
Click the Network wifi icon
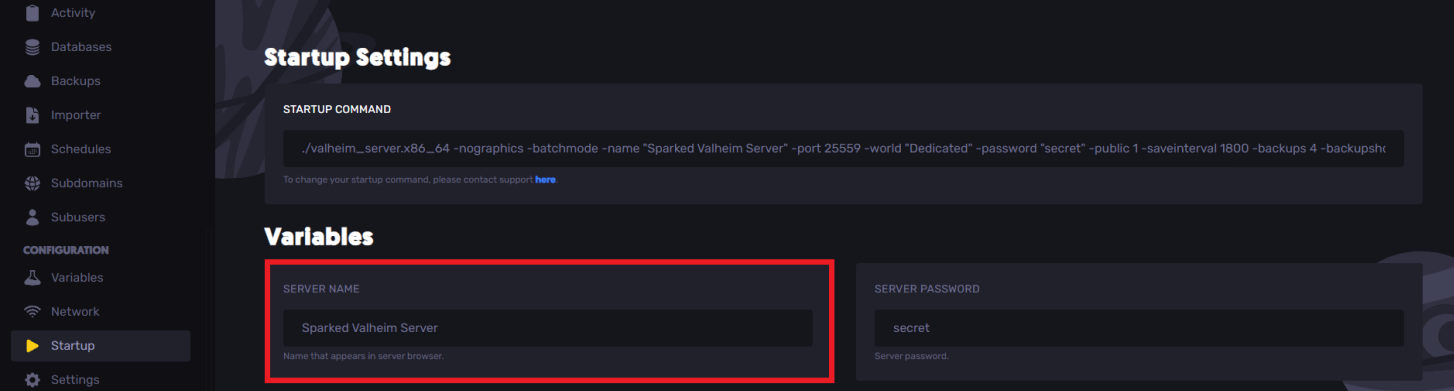tap(32, 311)
